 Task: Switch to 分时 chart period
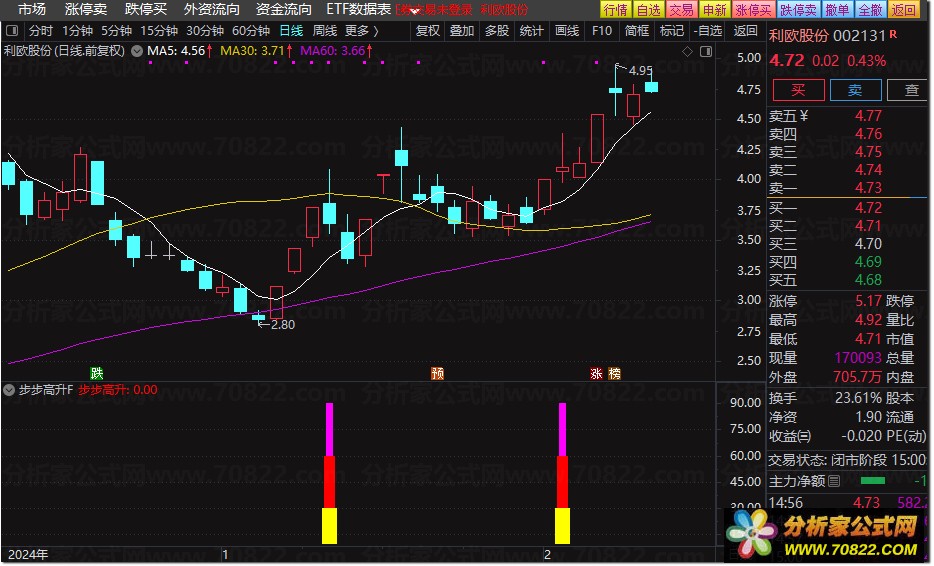pyautogui.click(x=41, y=30)
